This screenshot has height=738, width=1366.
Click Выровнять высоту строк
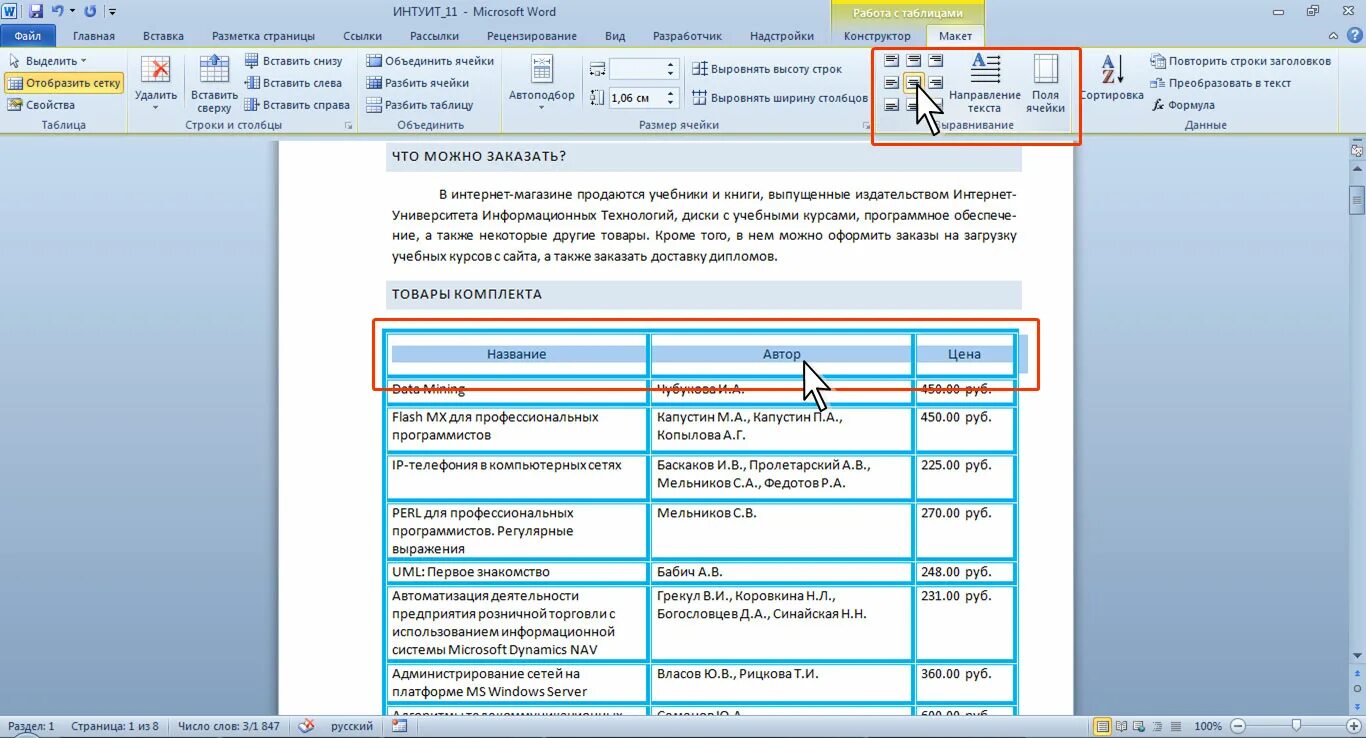pos(767,70)
